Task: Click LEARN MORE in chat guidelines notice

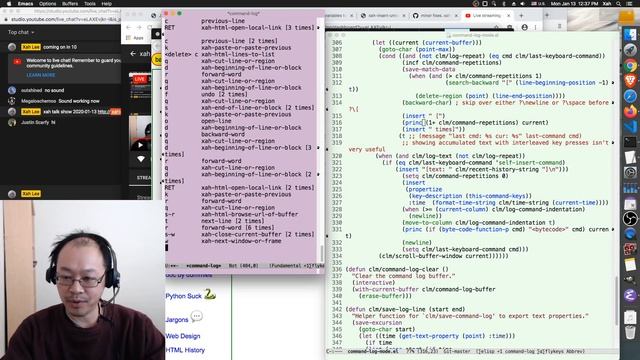Action: [40, 75]
